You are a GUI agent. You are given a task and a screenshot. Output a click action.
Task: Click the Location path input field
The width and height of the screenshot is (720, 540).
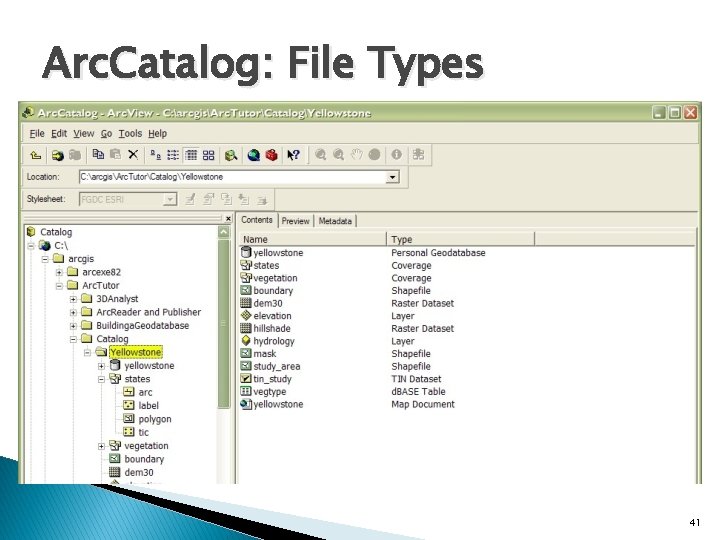tap(233, 177)
